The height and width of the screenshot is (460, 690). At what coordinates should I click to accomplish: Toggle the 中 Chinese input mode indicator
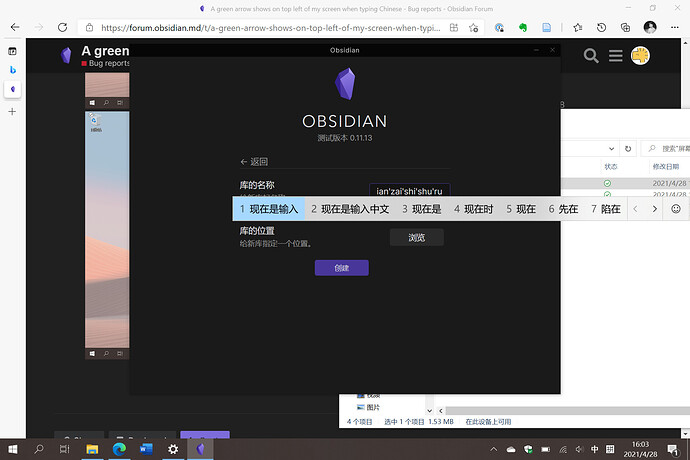point(595,449)
